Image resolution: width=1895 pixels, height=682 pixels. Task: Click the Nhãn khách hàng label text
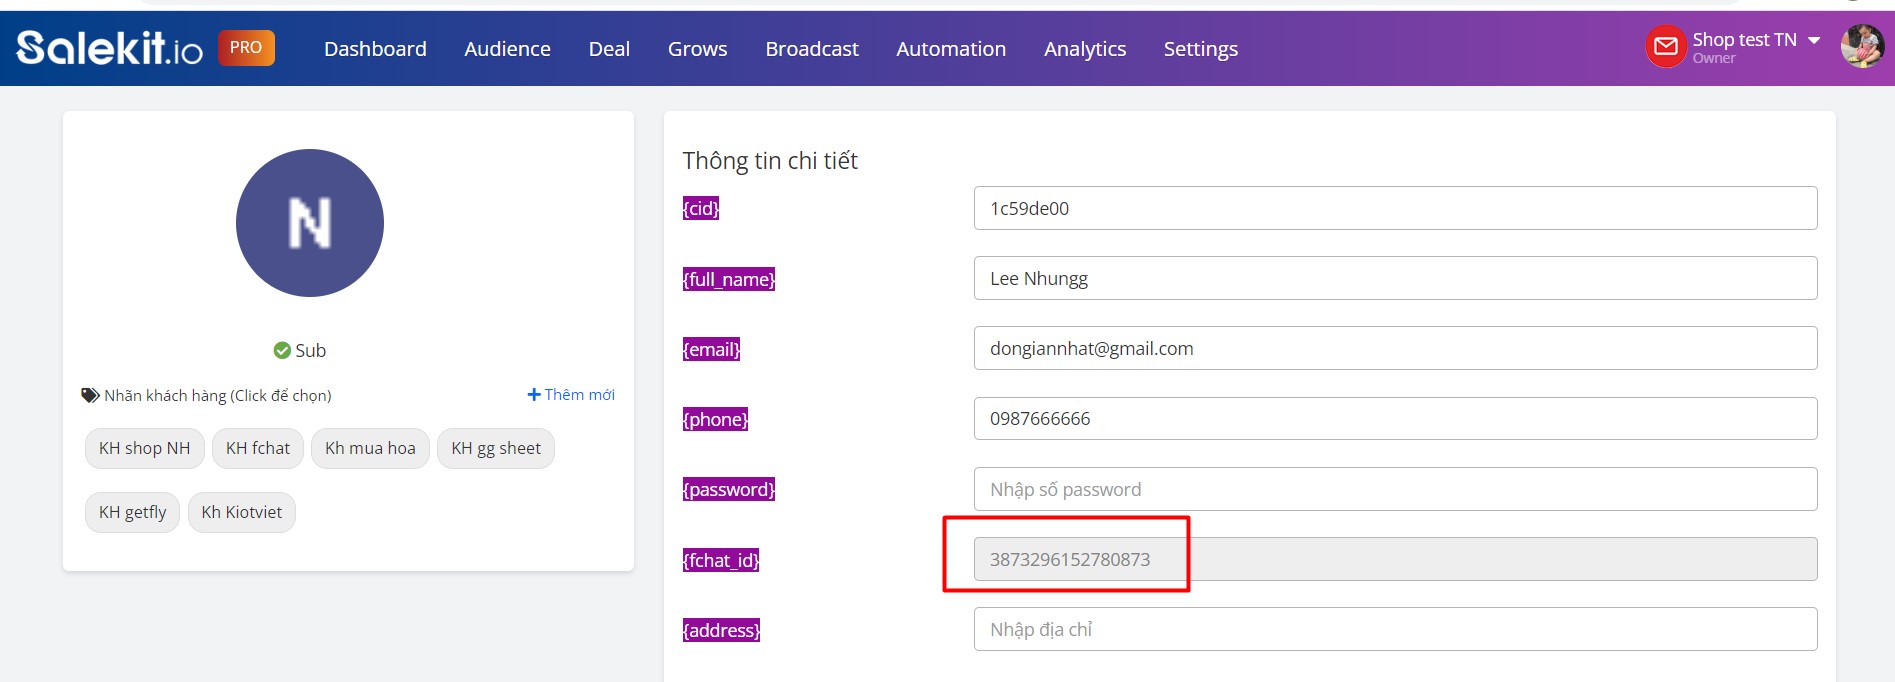pos(218,396)
